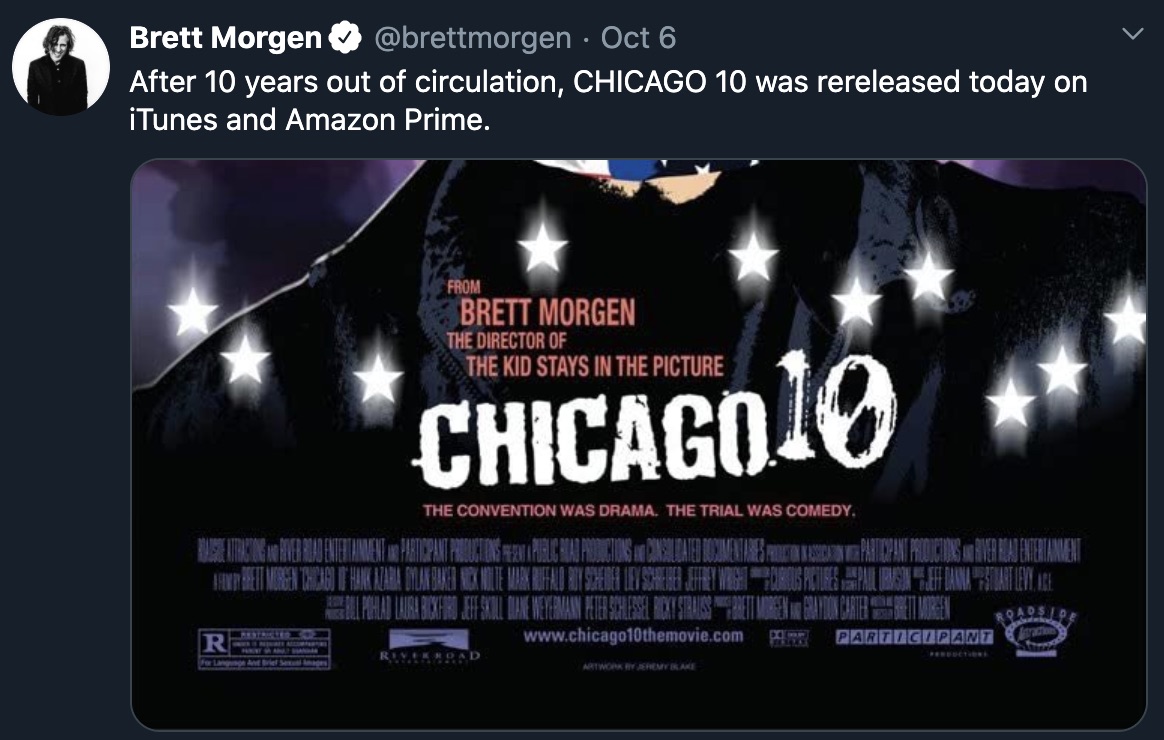
Task: Open Brett Morgen's profile avatar
Action: click(x=61, y=67)
